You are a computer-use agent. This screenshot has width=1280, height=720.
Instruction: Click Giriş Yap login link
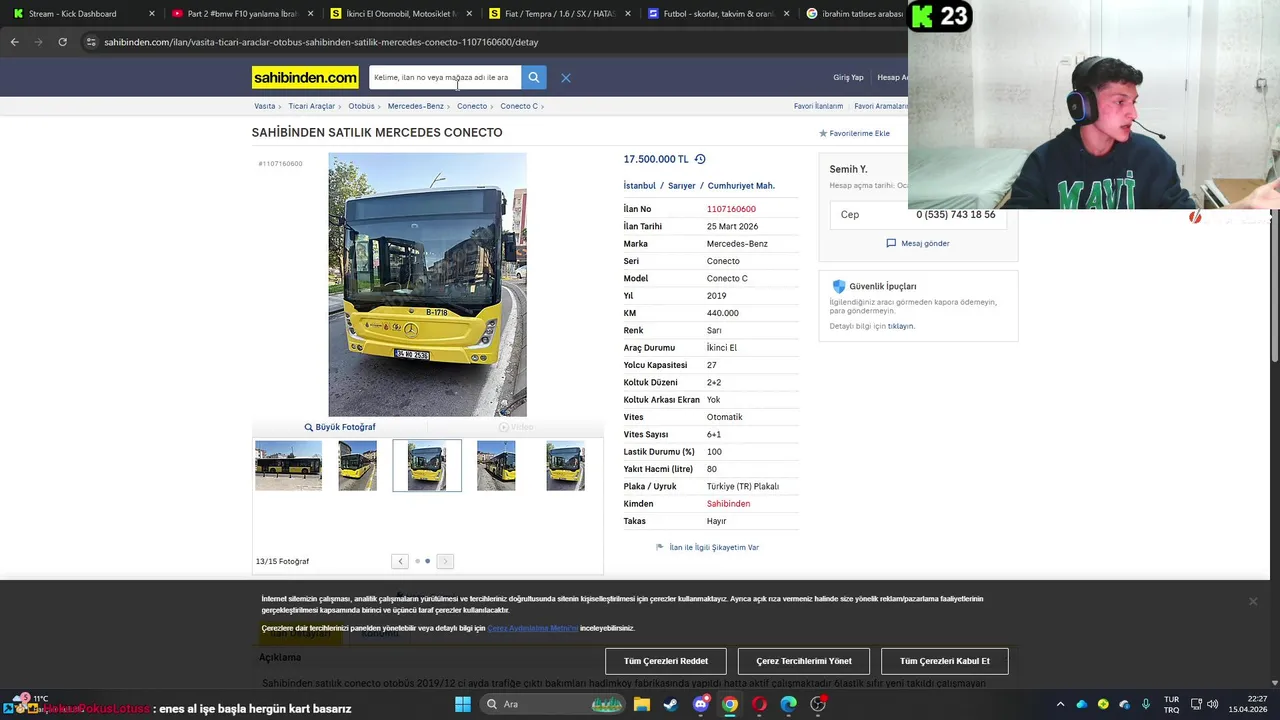(x=848, y=77)
